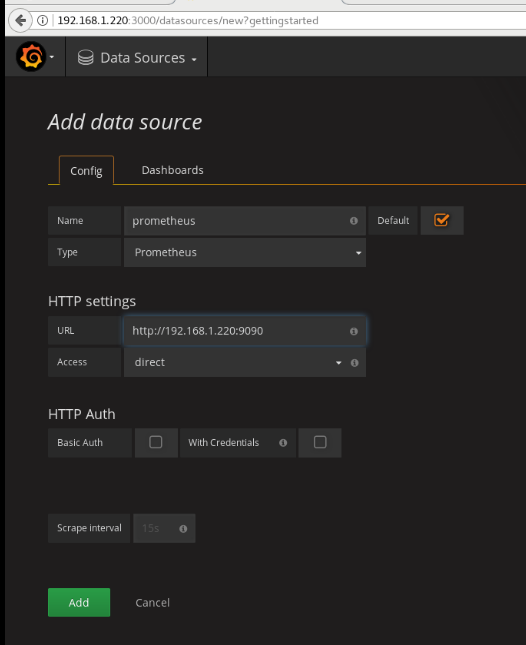Viewport: 526px width, 645px height.
Task: Expand the Data Sources menu
Action: (137, 58)
